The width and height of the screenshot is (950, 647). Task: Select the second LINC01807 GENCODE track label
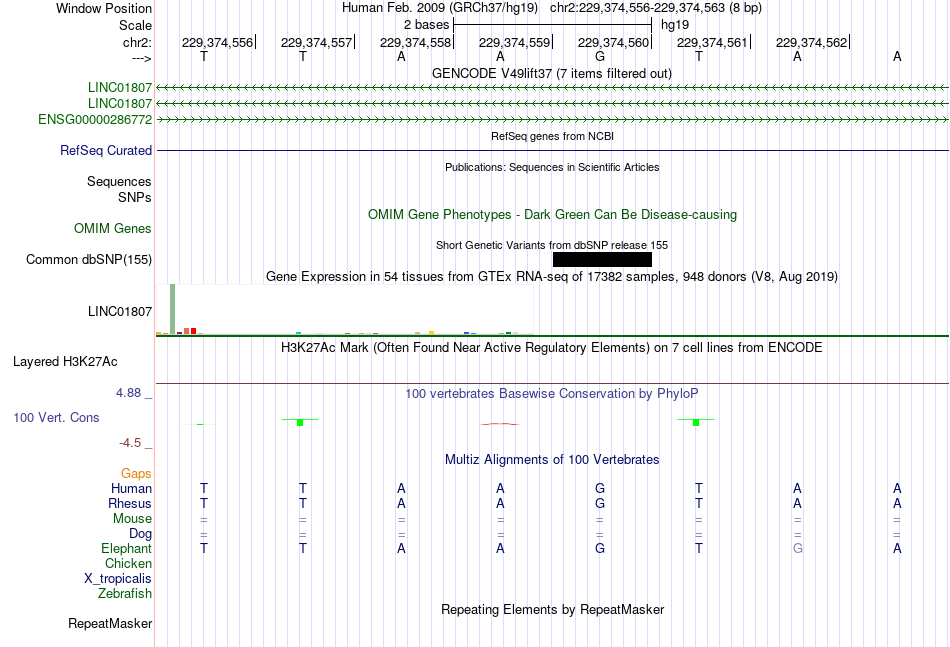click(119, 103)
